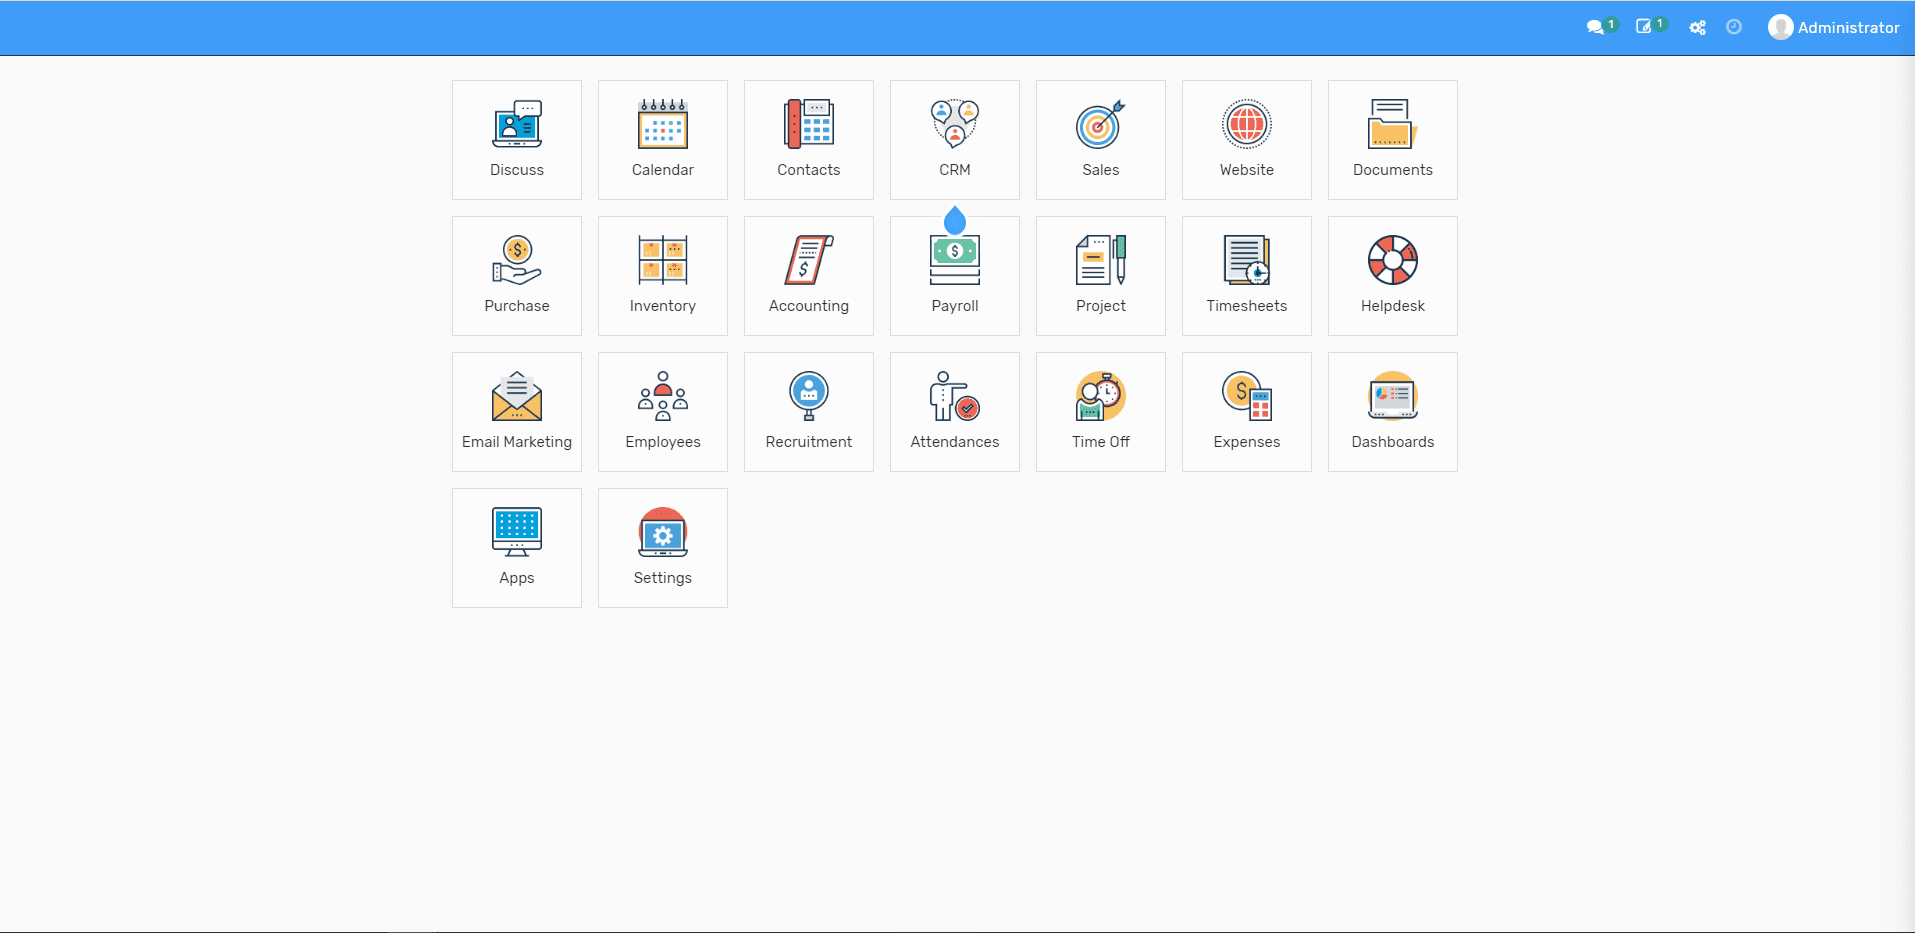Click the gears debug tools icon
Screen dimensions: 1915x933
pos(1697,28)
